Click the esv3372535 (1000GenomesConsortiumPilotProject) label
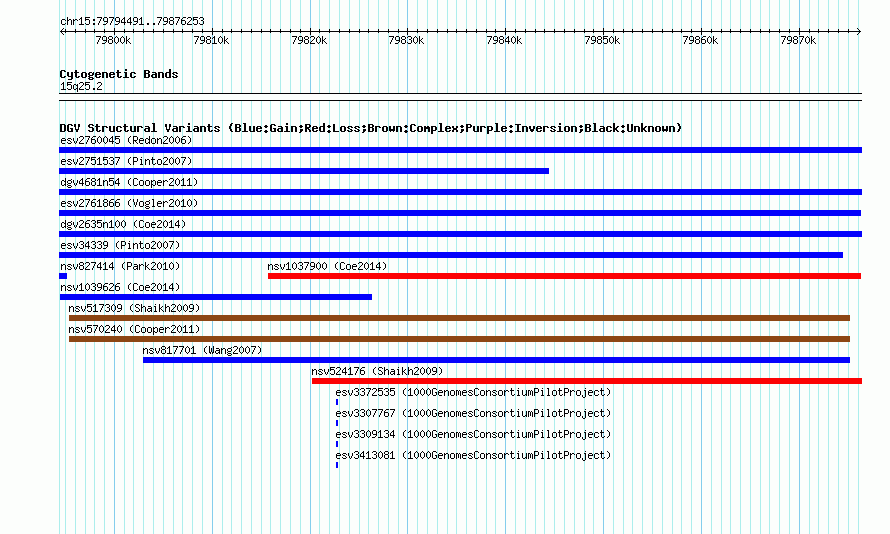 tap(473, 392)
